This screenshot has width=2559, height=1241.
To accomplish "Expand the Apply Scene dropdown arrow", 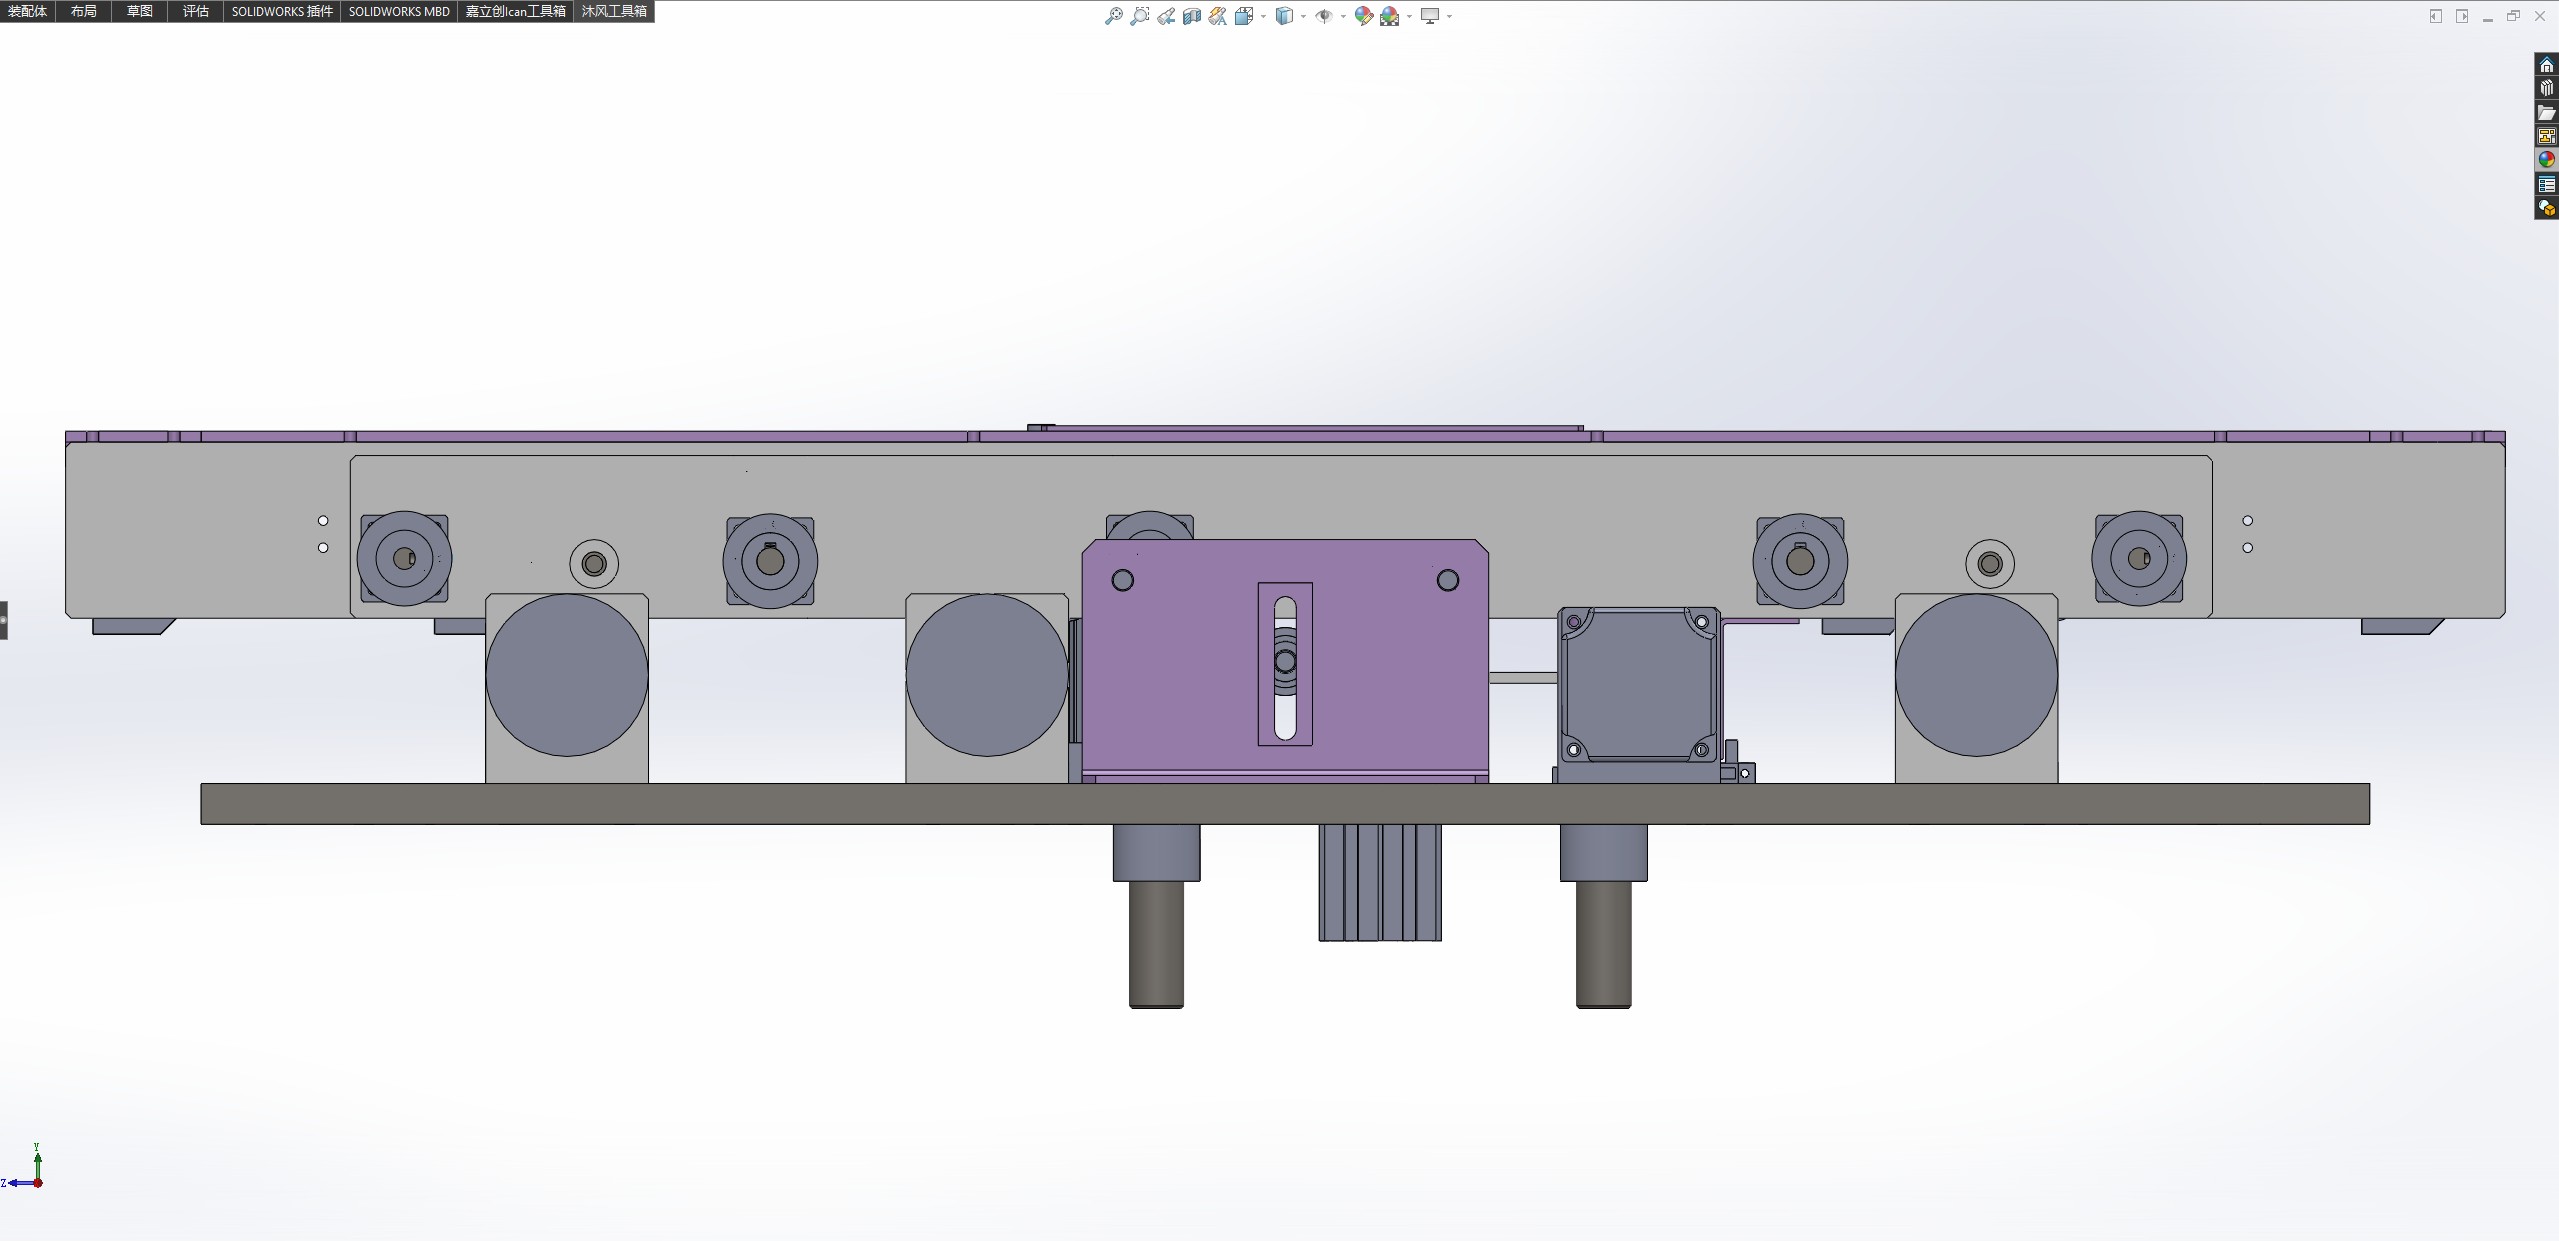I will 1409,16.
